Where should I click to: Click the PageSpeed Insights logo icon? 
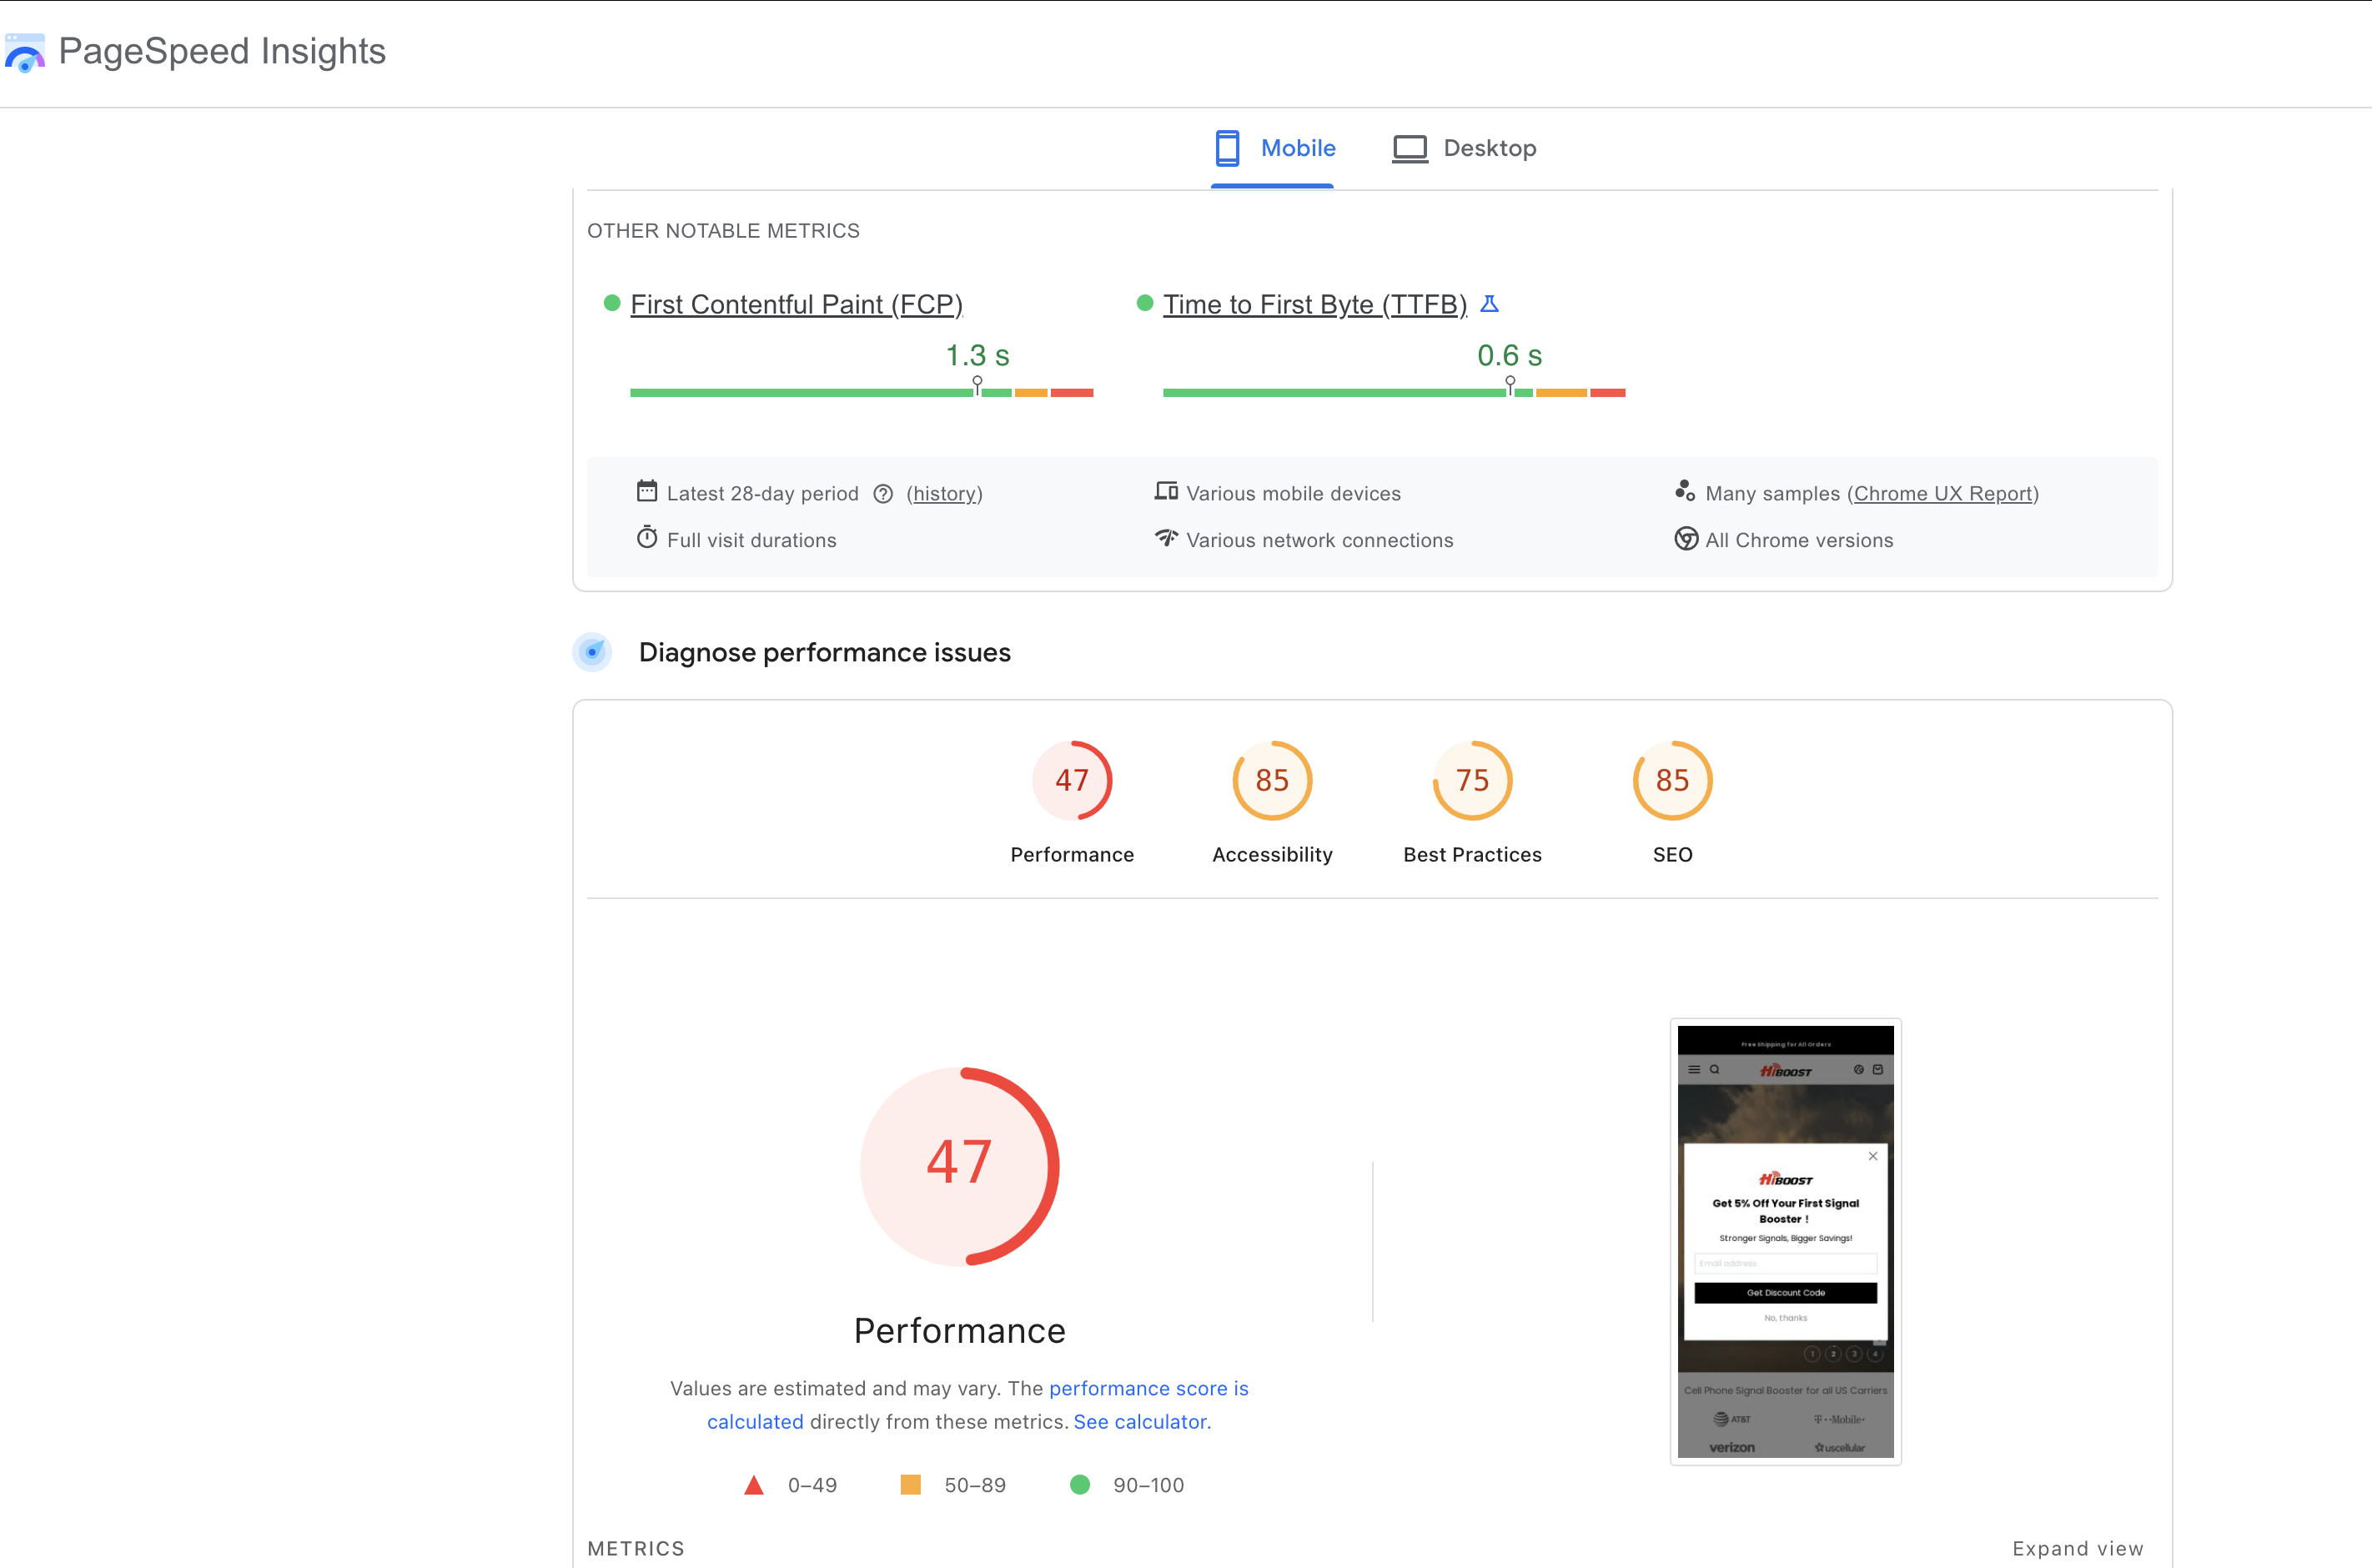pos(25,52)
